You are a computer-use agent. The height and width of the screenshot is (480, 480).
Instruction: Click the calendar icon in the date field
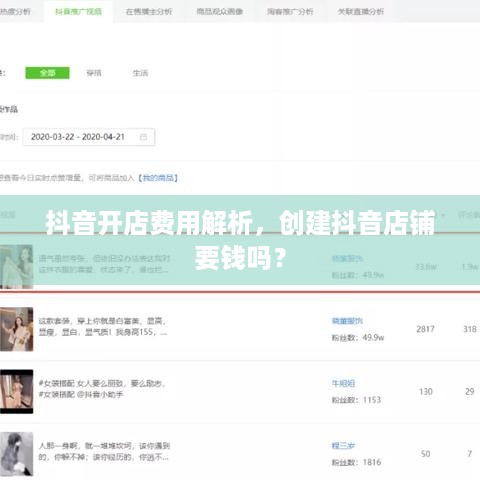point(143,137)
